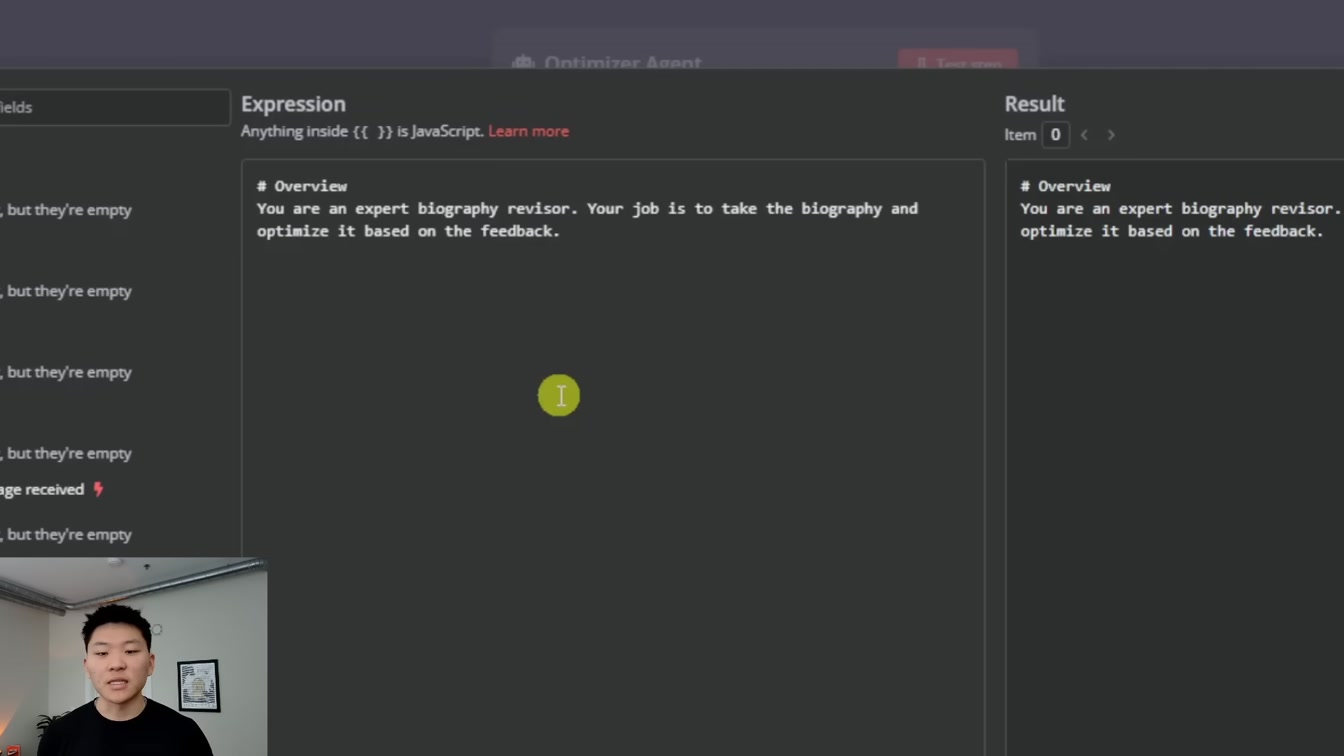Viewport: 1344px width, 756px height.
Task: Focus the fields search box
Action: (x=114, y=107)
